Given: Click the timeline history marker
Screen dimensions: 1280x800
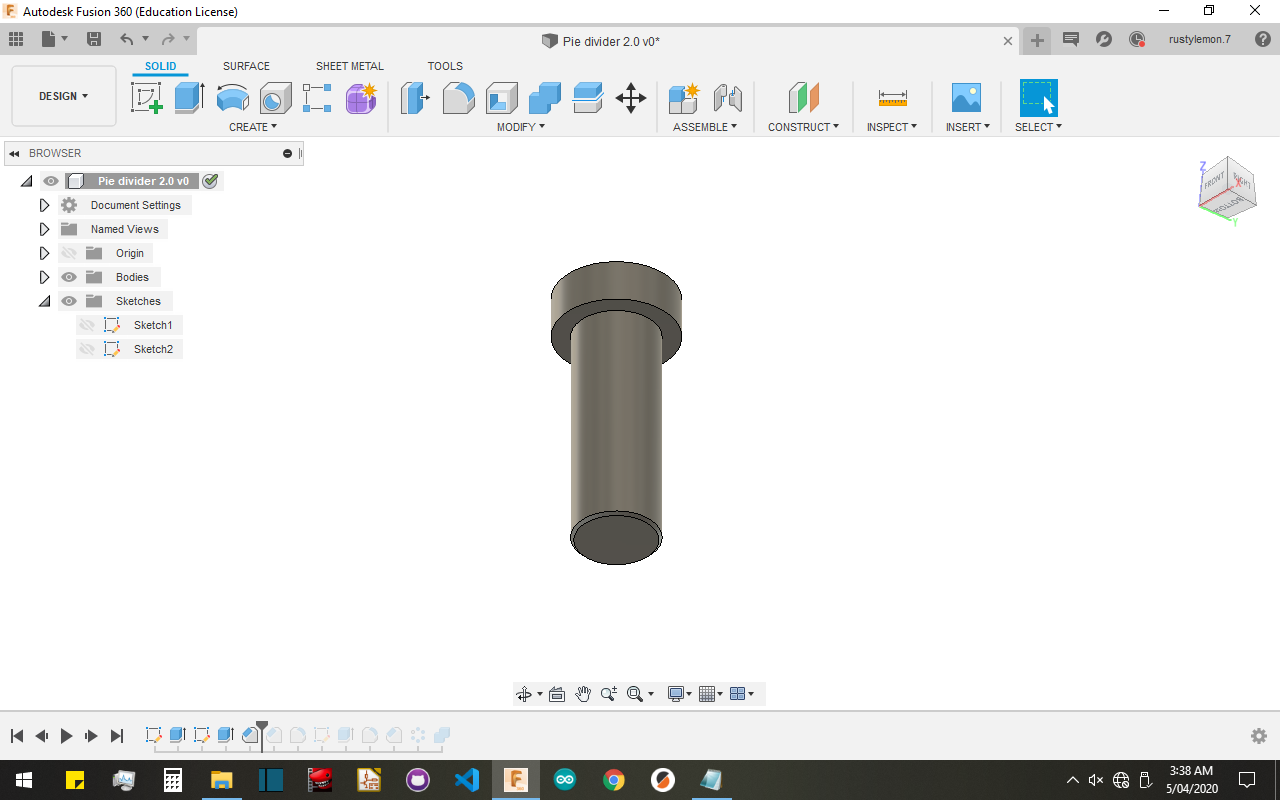Looking at the screenshot, I should tap(262, 735).
